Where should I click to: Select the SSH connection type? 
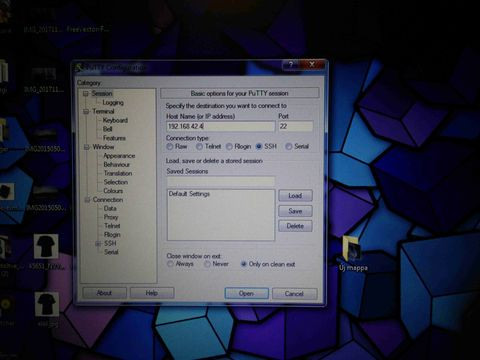[259, 147]
